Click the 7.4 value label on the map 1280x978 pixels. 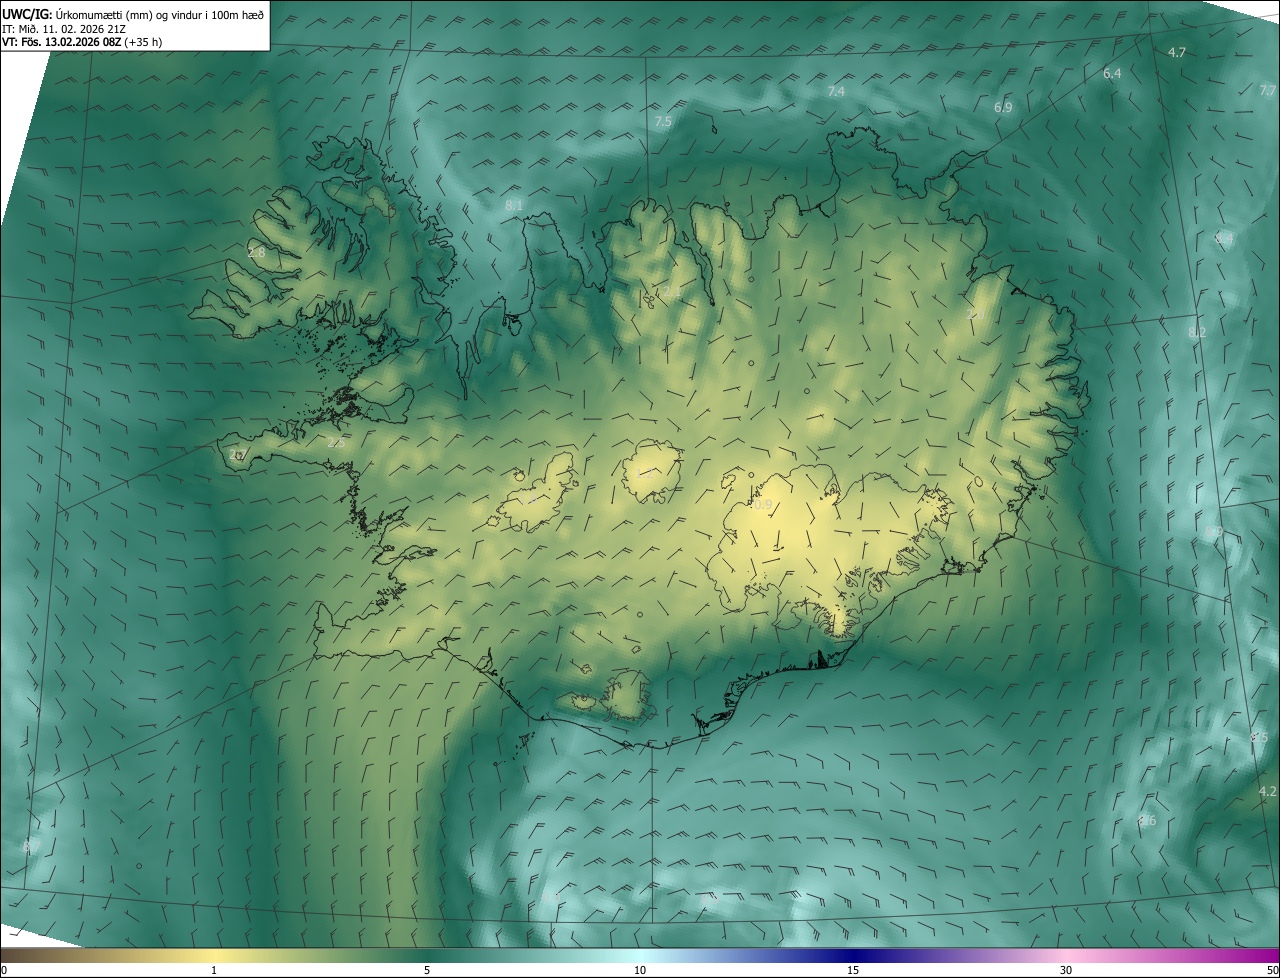tap(836, 92)
